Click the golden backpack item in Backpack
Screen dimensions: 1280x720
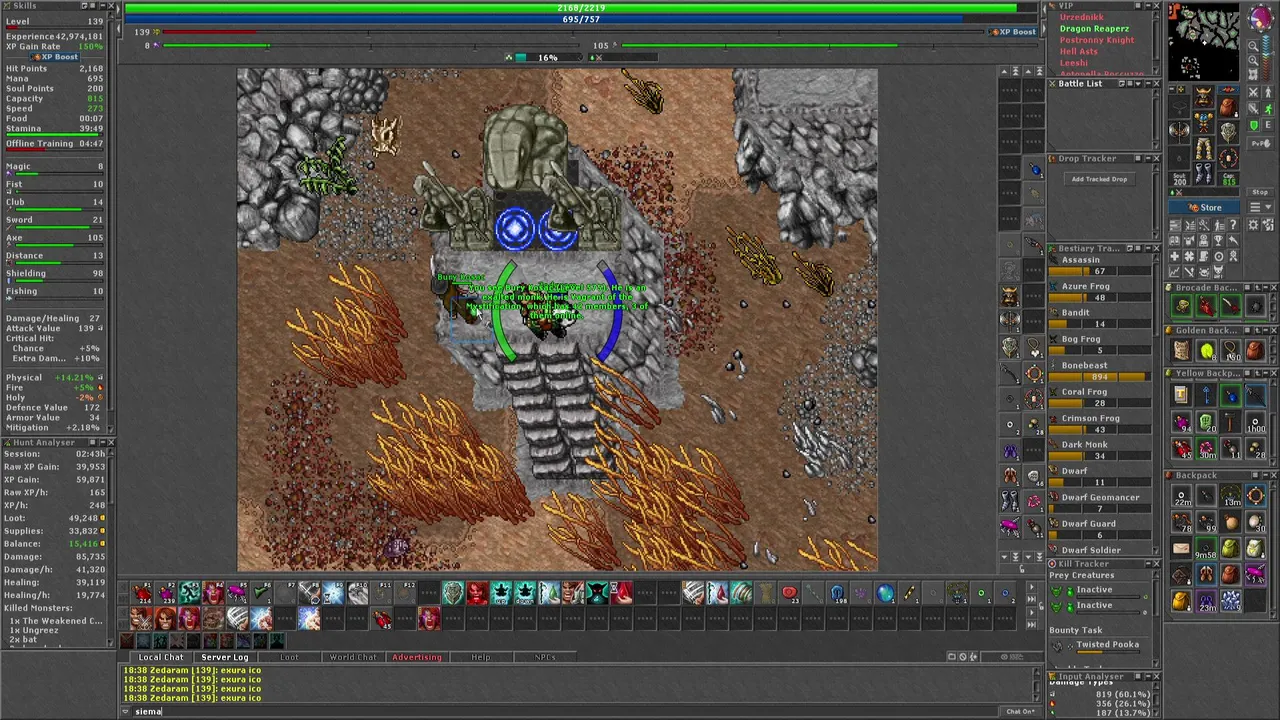(1181, 601)
